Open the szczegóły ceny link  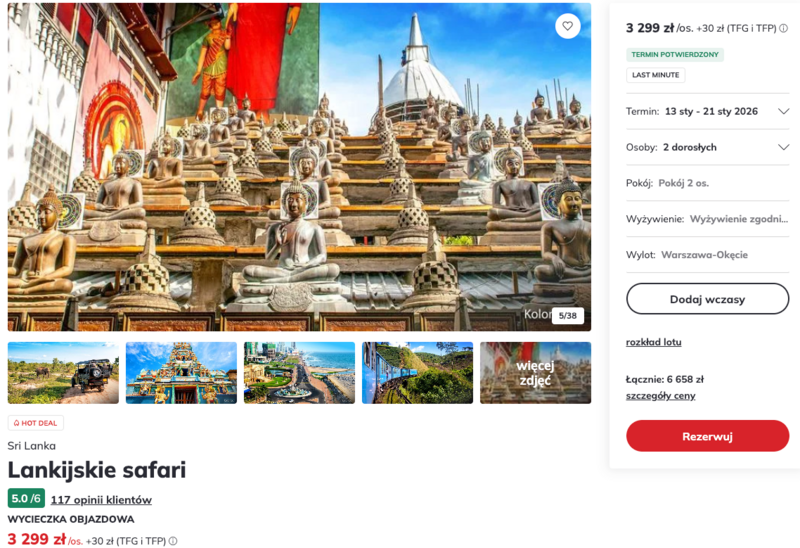(661, 396)
